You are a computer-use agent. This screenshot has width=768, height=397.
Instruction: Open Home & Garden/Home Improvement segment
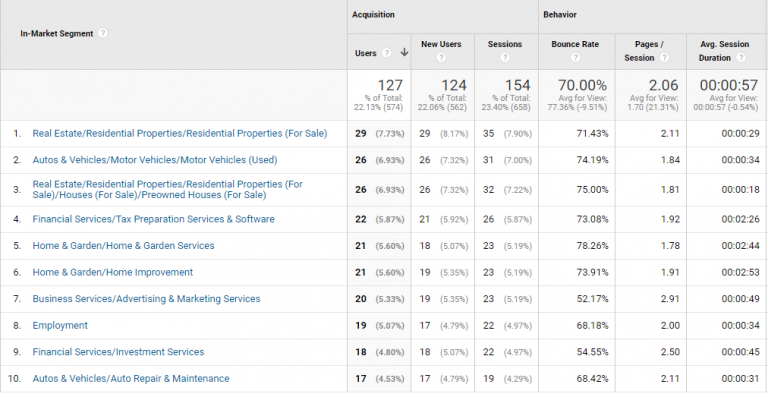pos(113,272)
